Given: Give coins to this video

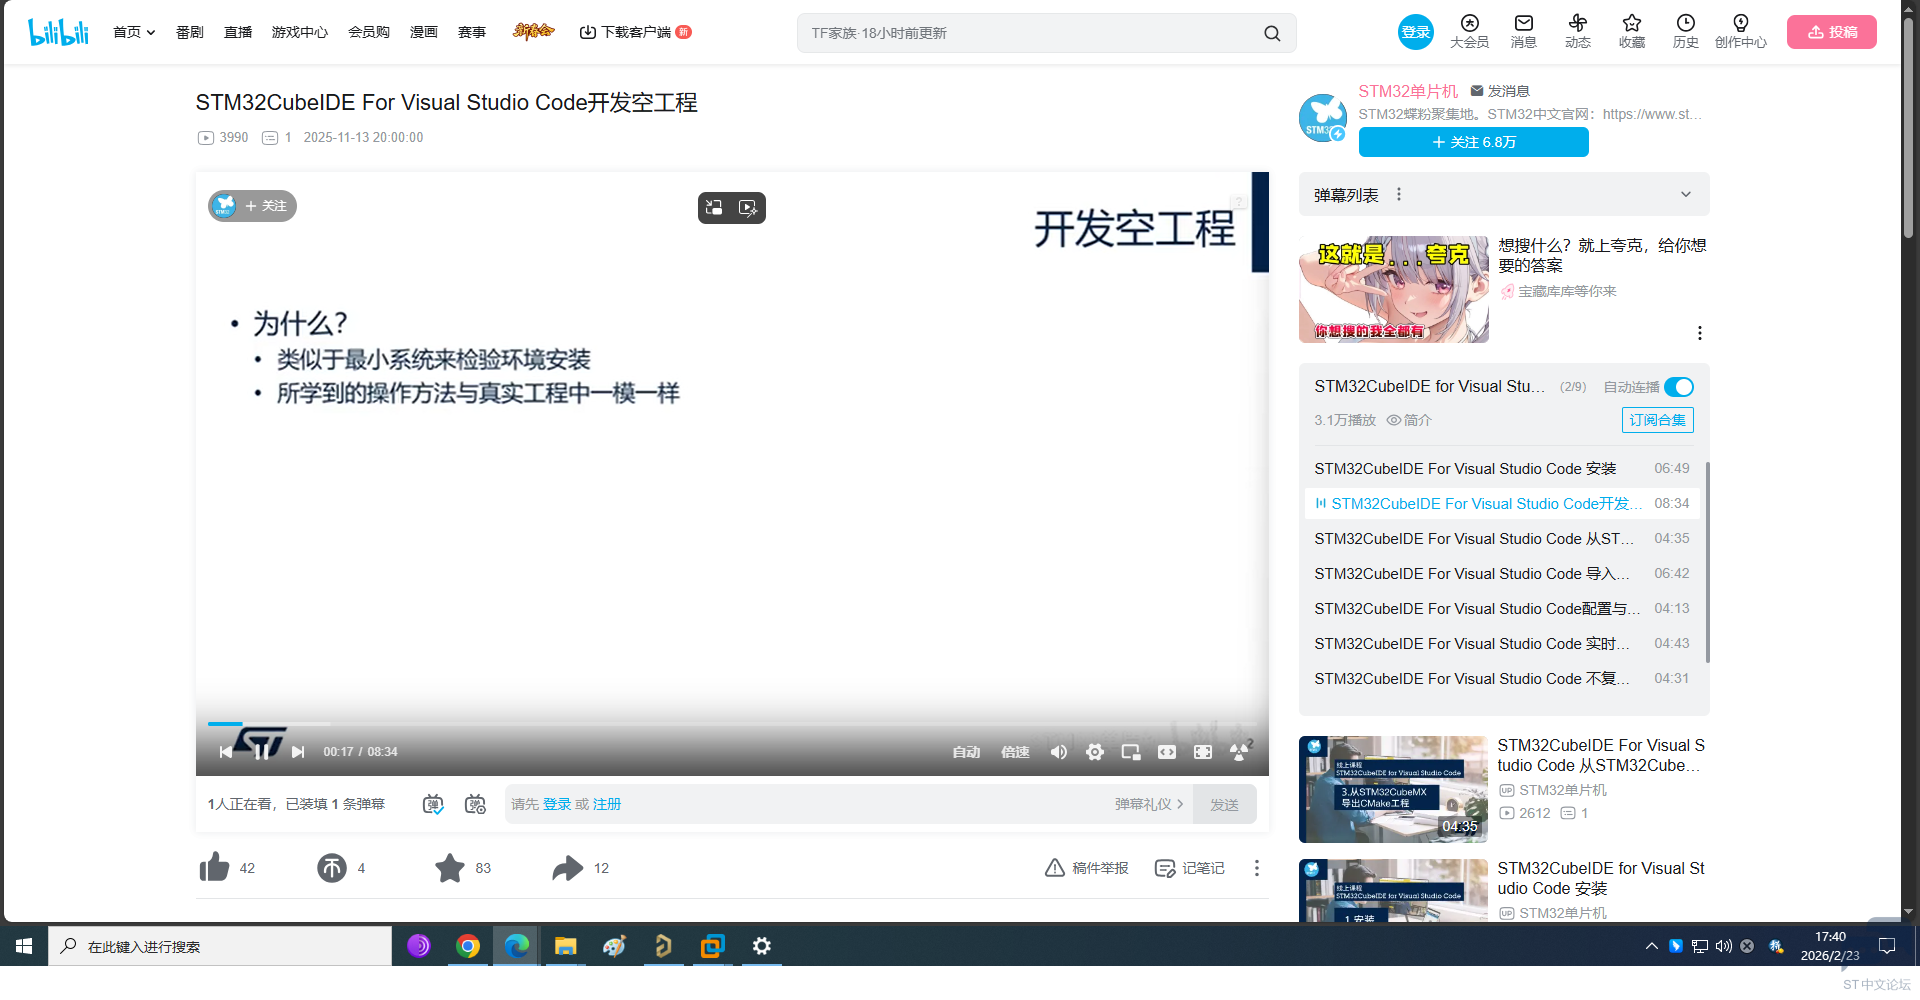Looking at the screenshot, I should tap(332, 868).
